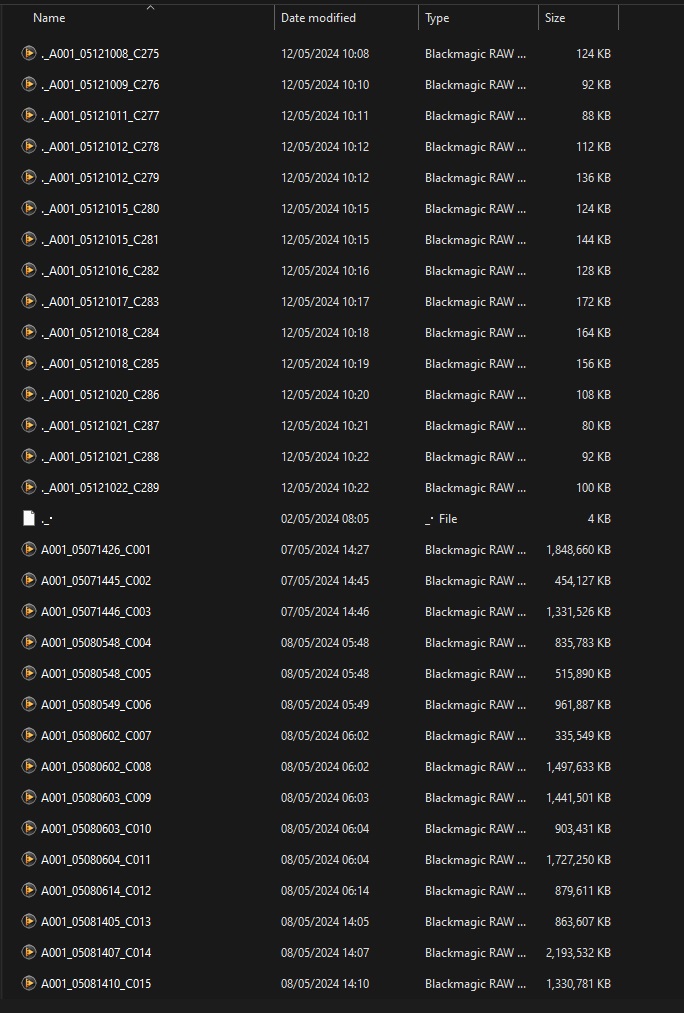Click icon of A001_05071426_C001 clip

pyautogui.click(x=28, y=549)
